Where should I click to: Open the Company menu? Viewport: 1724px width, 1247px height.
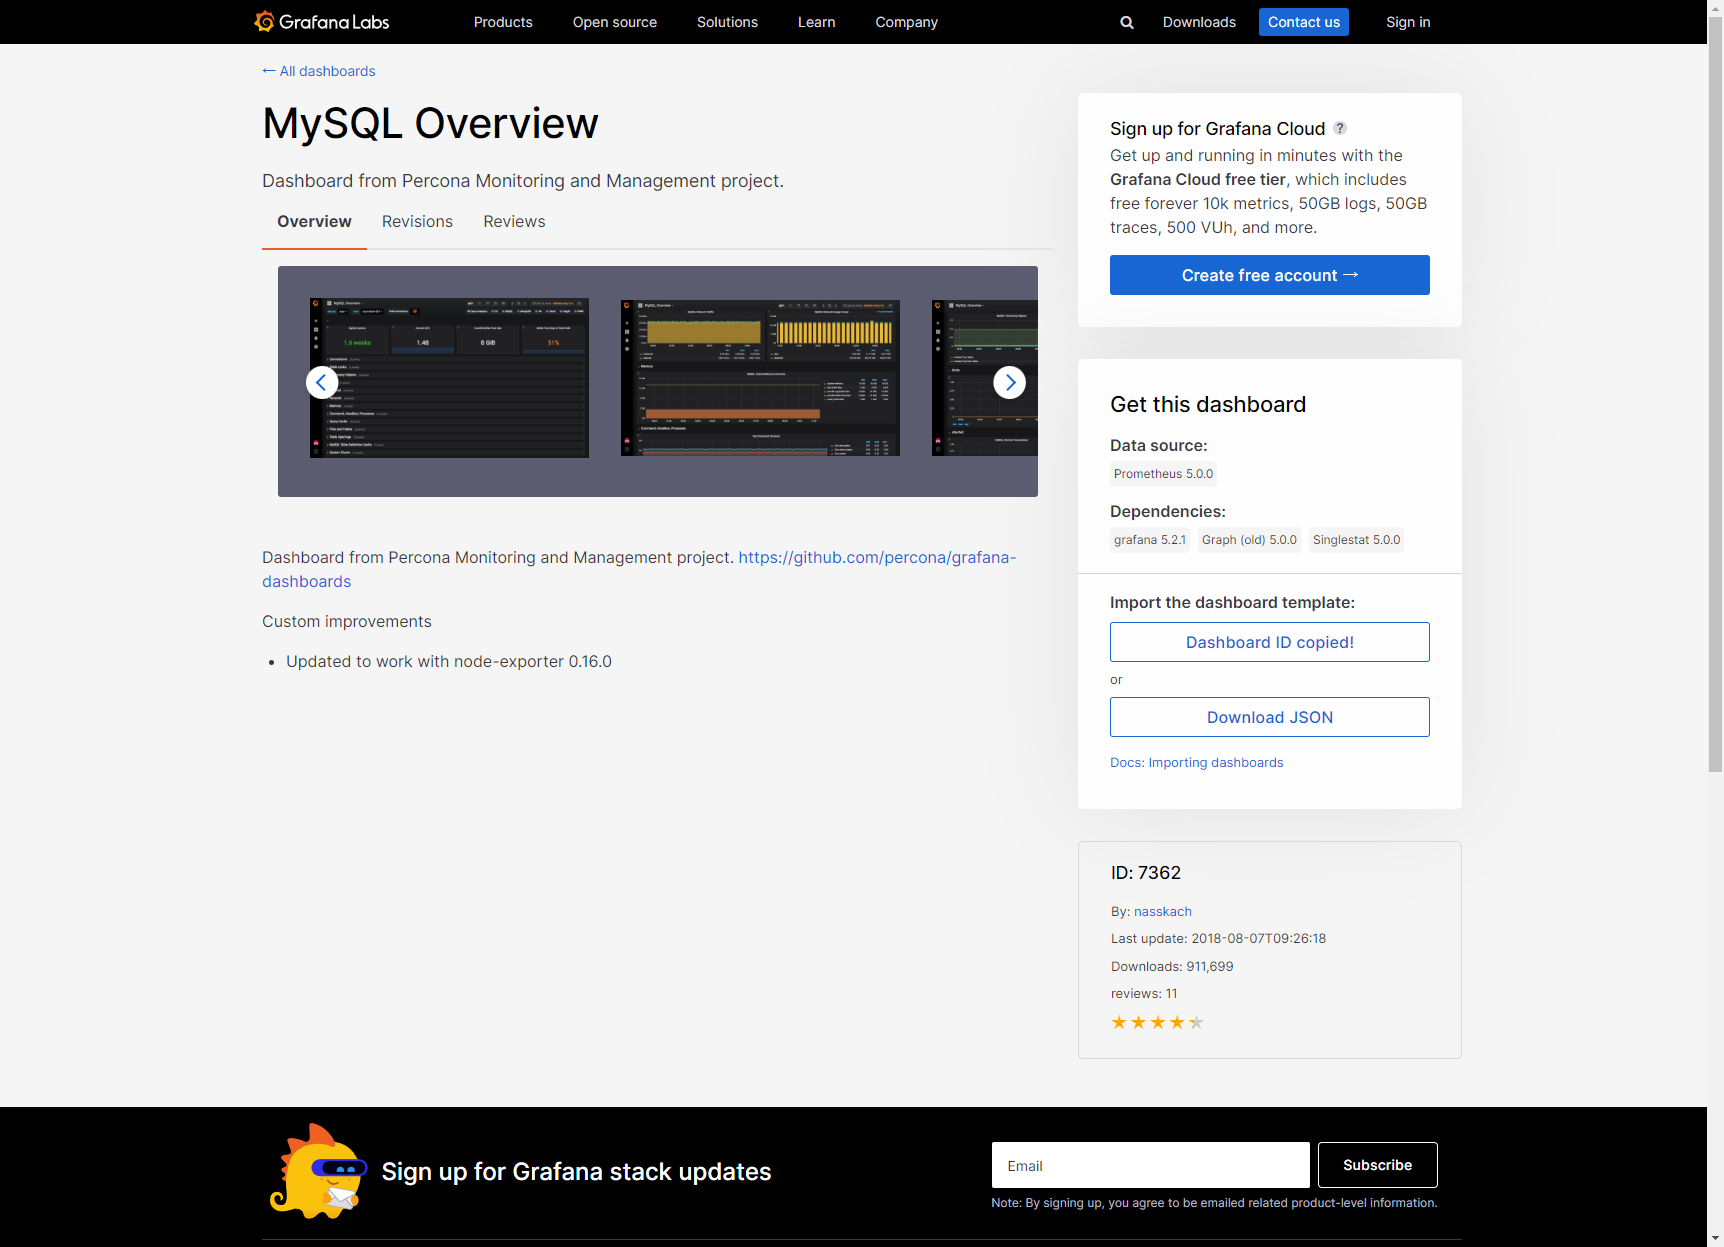[x=906, y=22]
